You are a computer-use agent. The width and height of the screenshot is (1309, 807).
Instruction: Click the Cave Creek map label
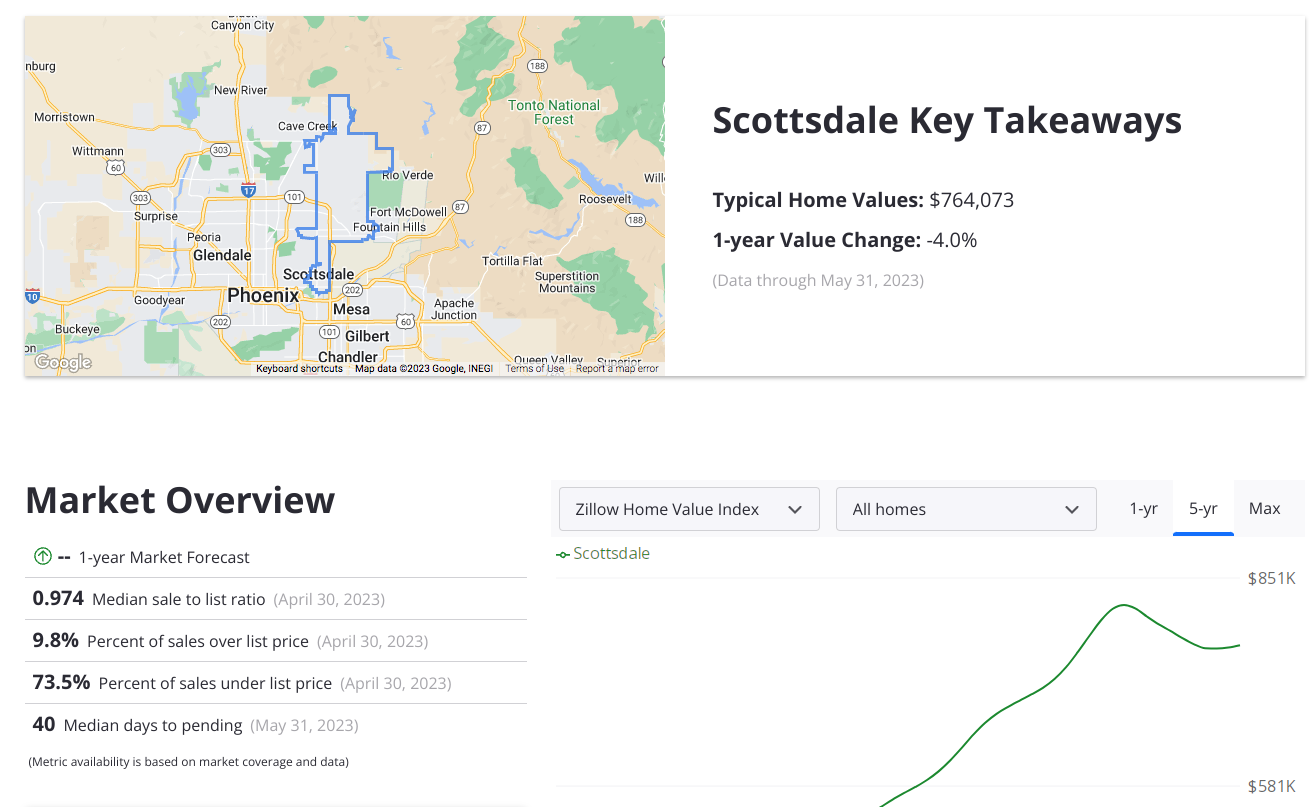coord(307,126)
